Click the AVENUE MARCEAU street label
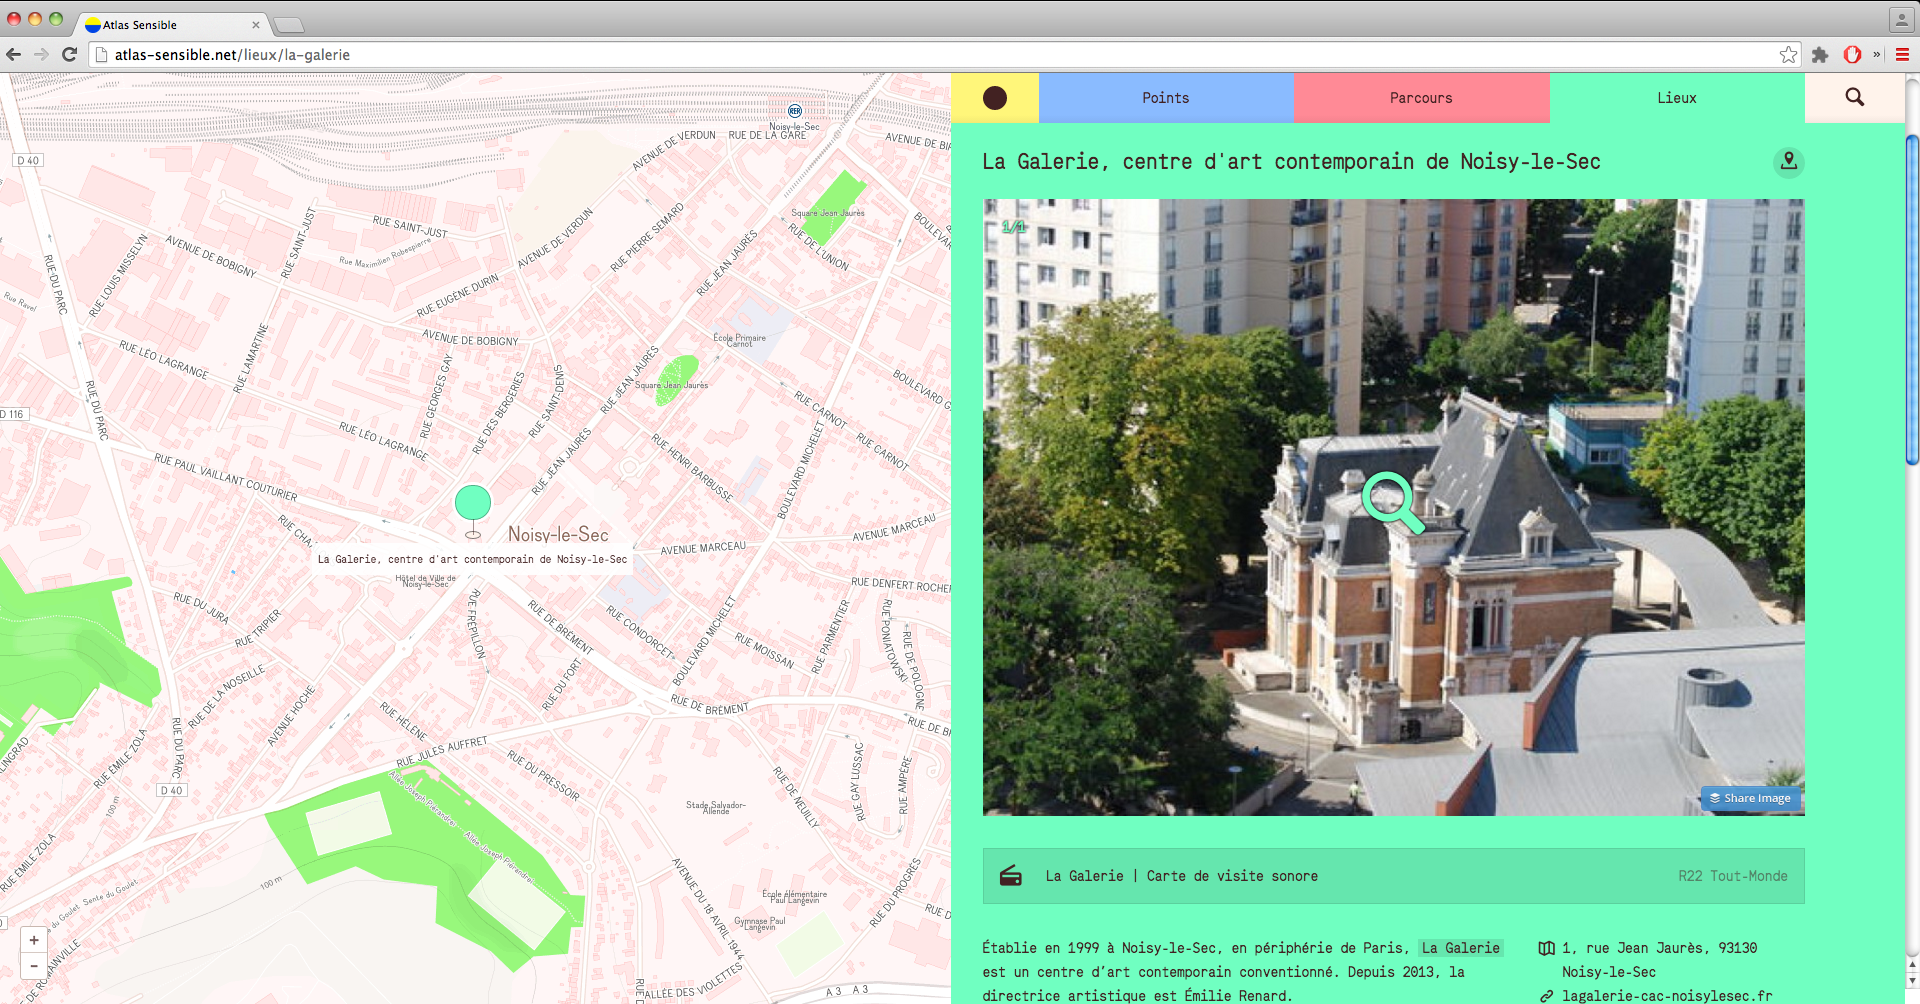 coord(703,548)
